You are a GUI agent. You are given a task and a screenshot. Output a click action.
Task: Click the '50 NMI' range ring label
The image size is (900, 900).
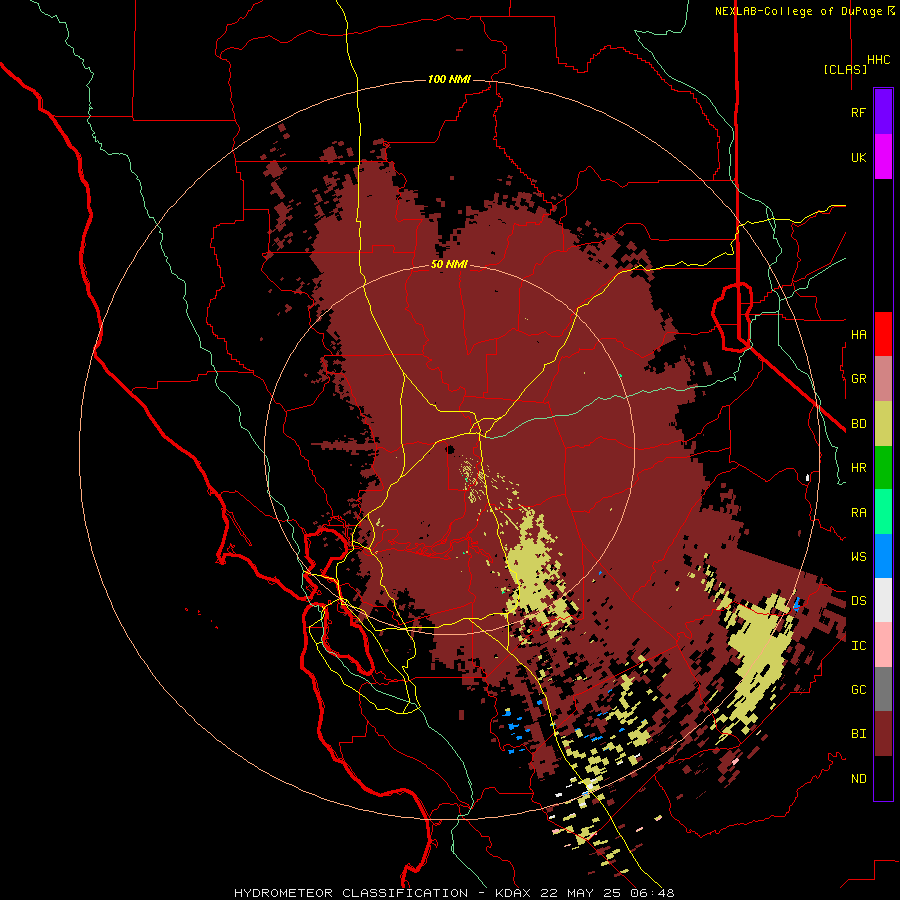(449, 265)
